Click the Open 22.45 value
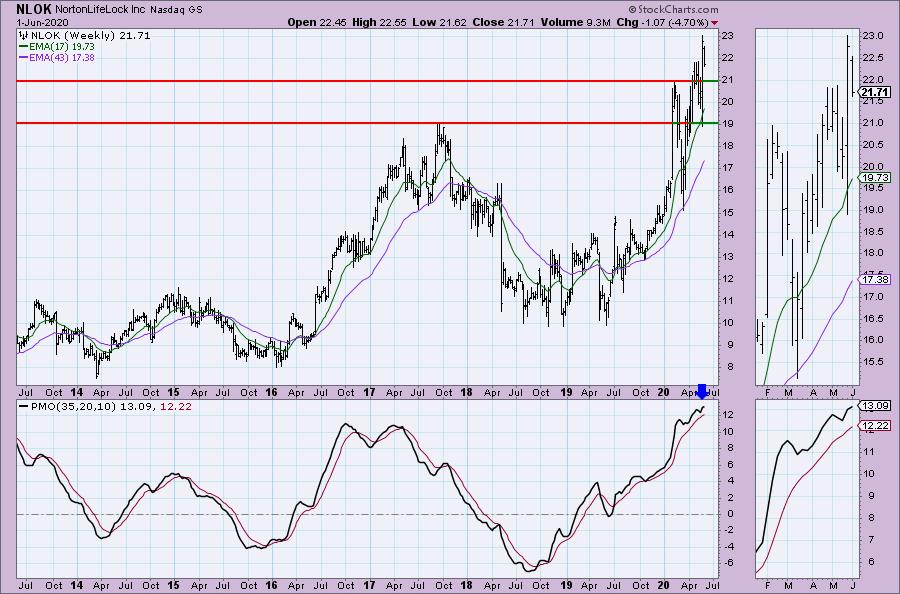 point(315,22)
